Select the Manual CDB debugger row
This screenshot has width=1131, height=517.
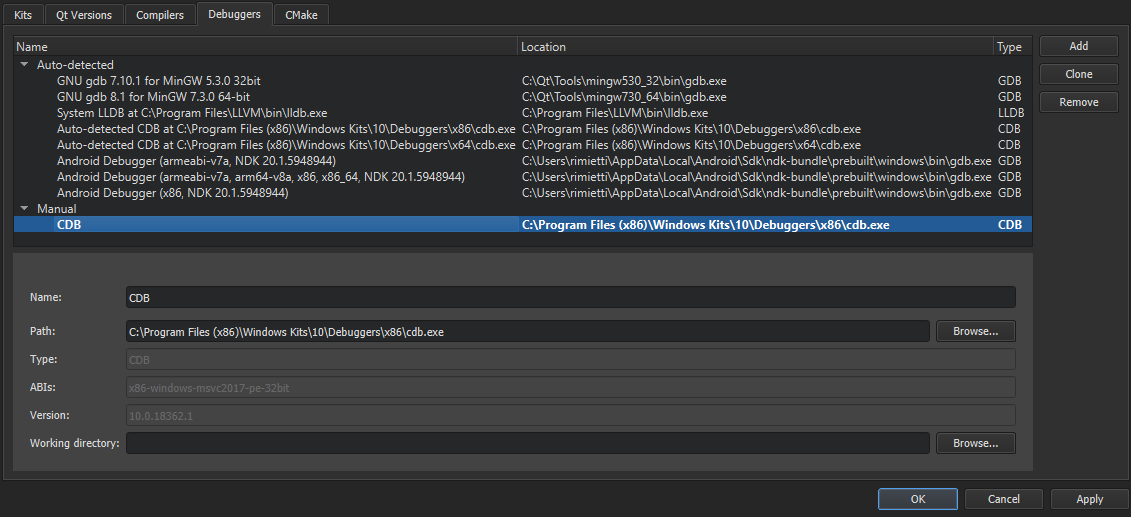point(69,225)
